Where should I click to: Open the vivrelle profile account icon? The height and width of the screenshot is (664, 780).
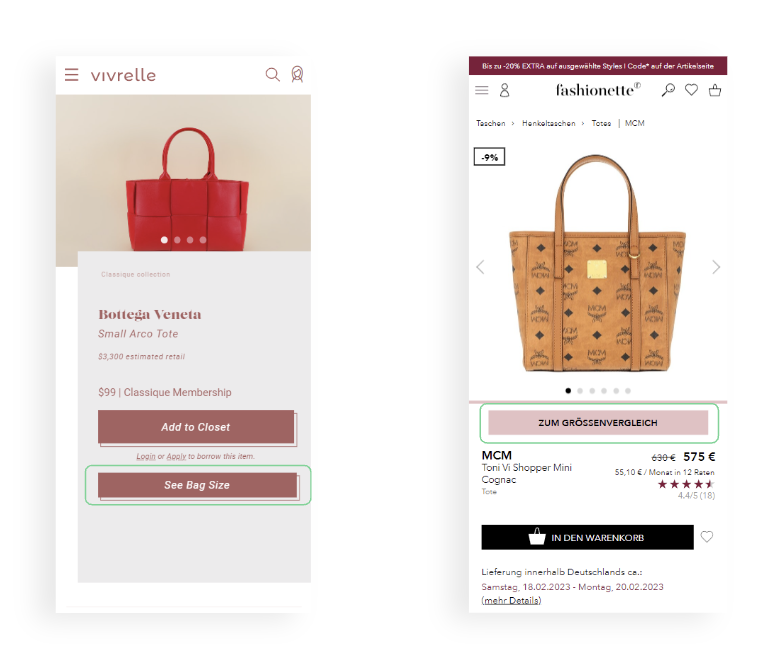pyautogui.click(x=297, y=74)
